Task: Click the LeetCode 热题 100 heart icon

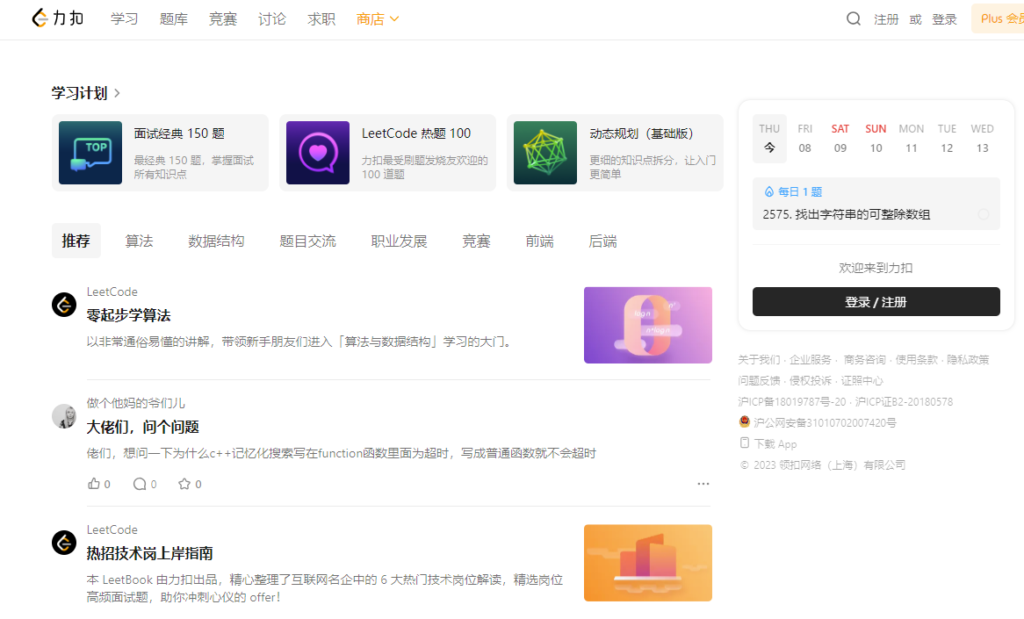Action: pos(317,153)
